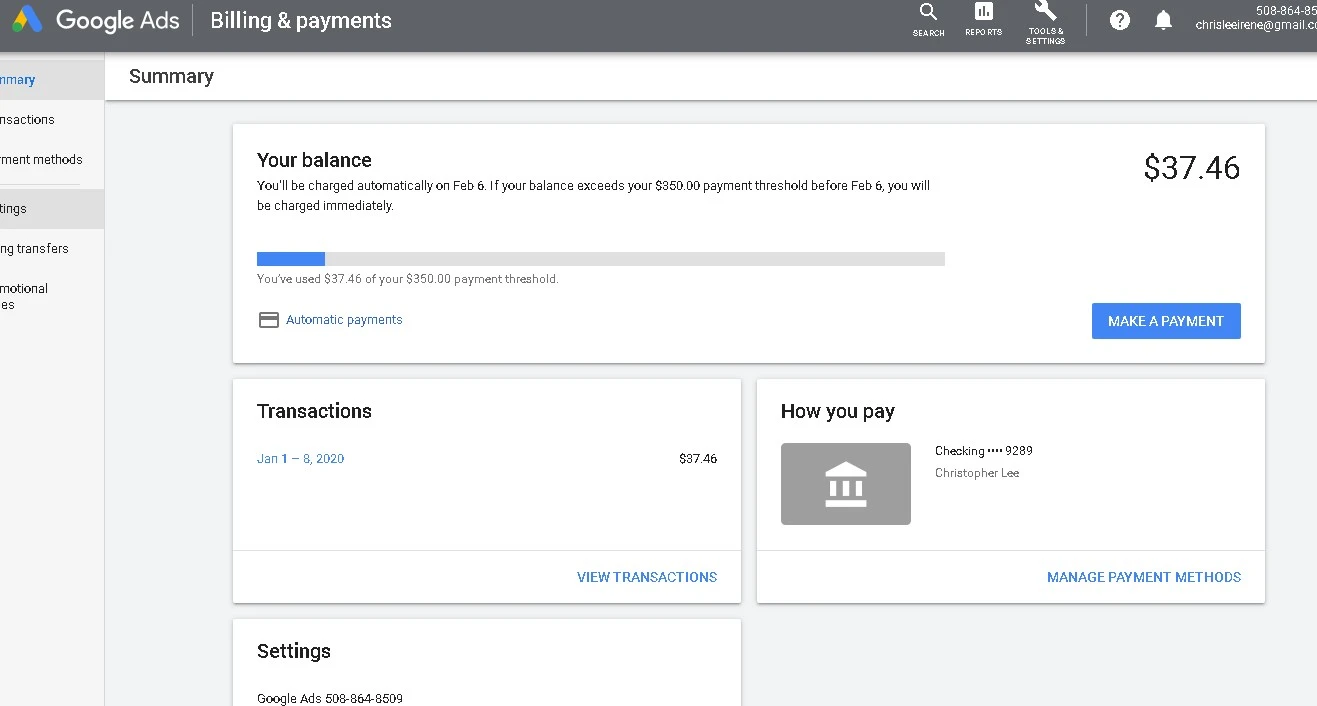Open the Summary sidebar item
The height and width of the screenshot is (706, 1317).
coord(52,80)
